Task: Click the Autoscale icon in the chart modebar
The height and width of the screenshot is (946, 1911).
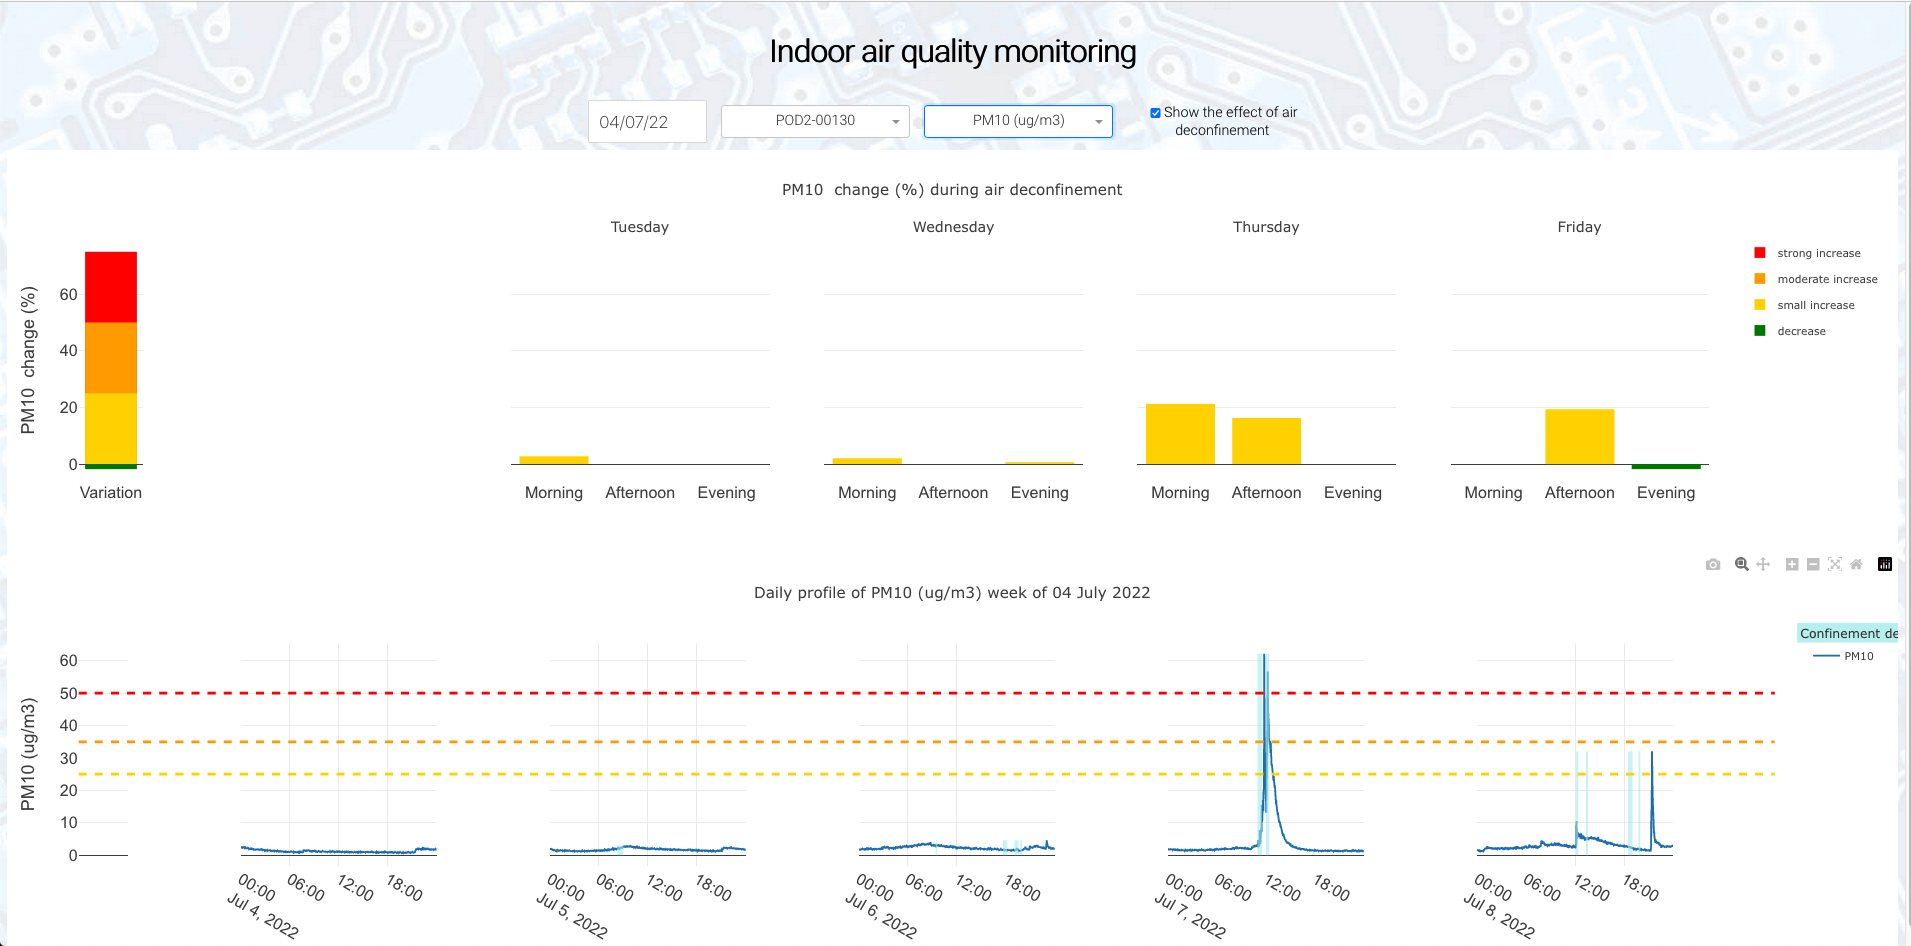Action: click(1835, 564)
